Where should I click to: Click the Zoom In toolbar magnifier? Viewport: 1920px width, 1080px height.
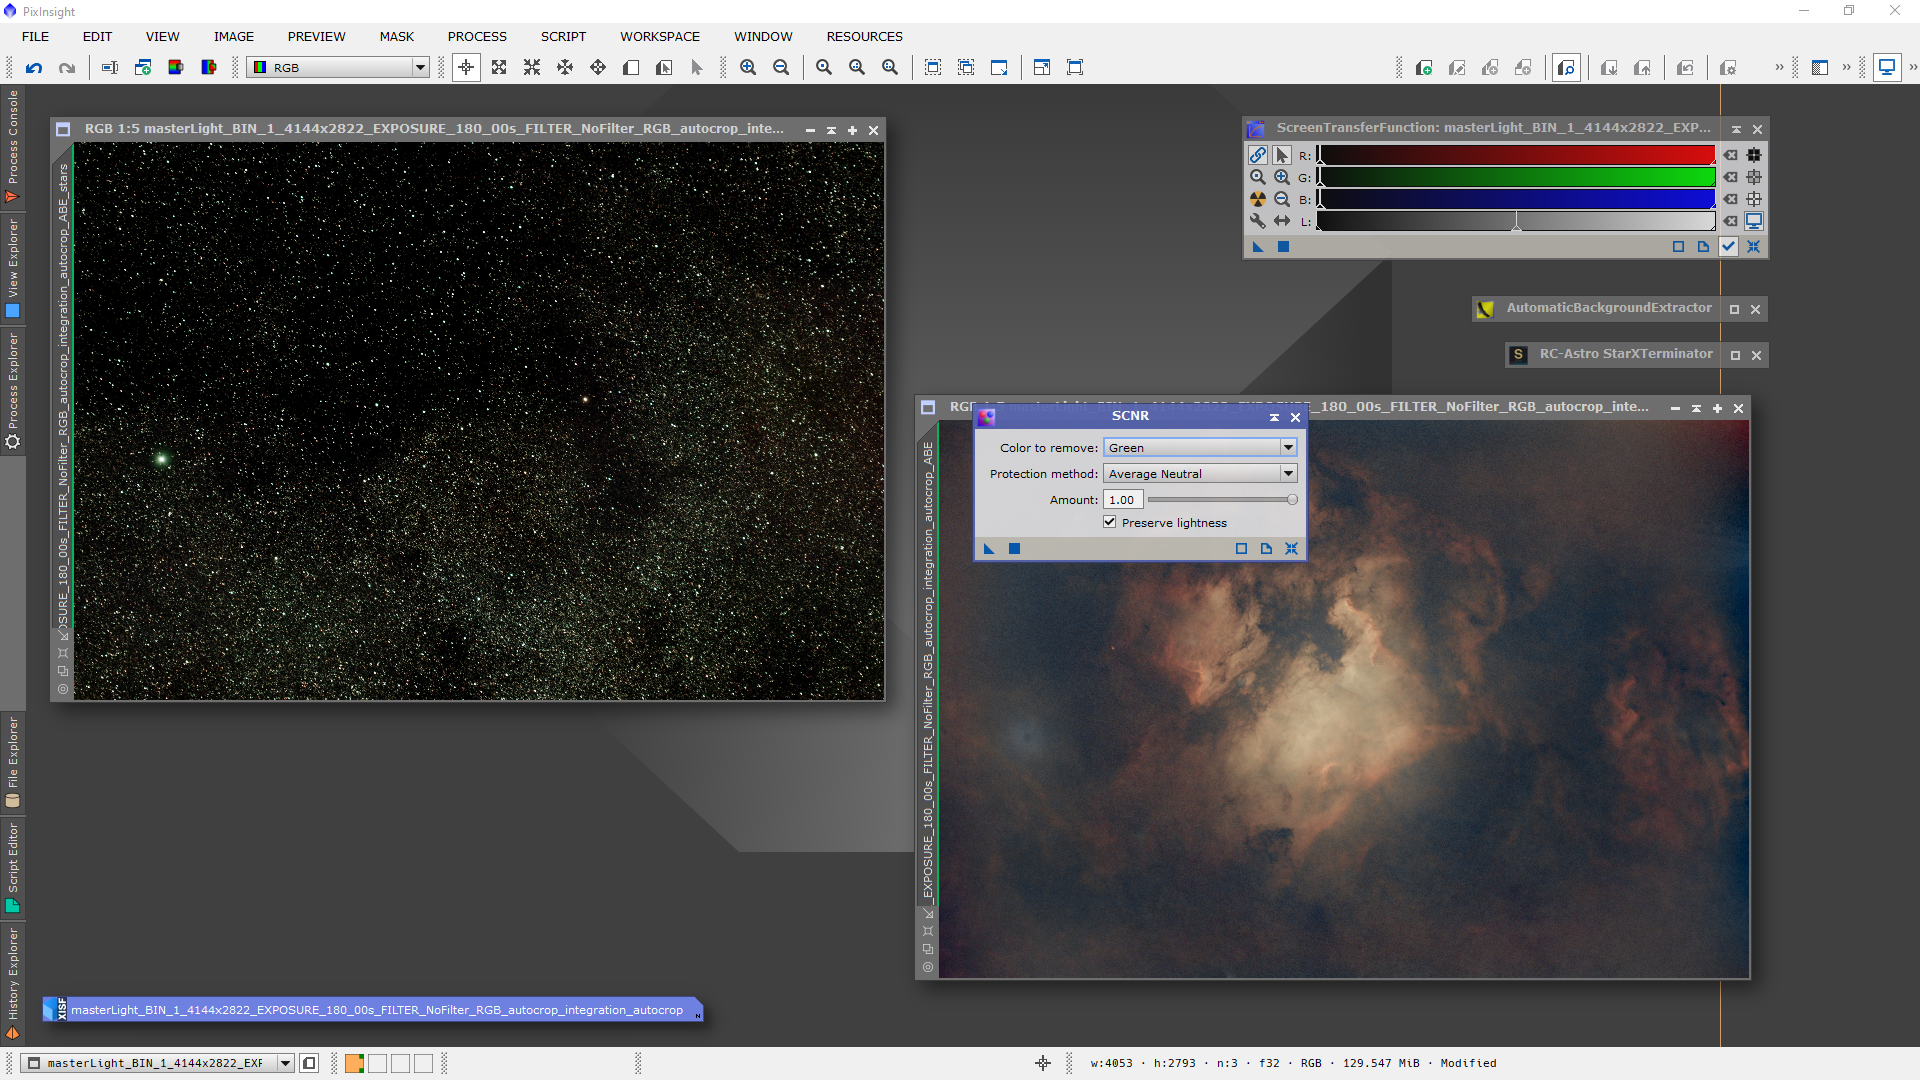click(x=748, y=68)
